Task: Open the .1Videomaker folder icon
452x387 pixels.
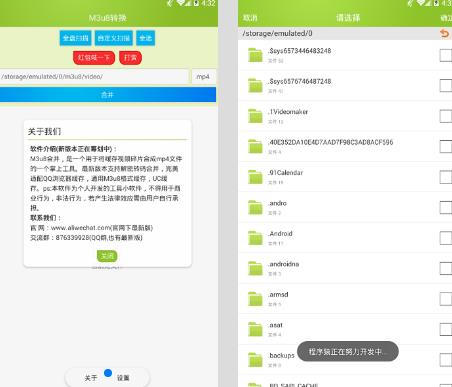Action: [255, 116]
